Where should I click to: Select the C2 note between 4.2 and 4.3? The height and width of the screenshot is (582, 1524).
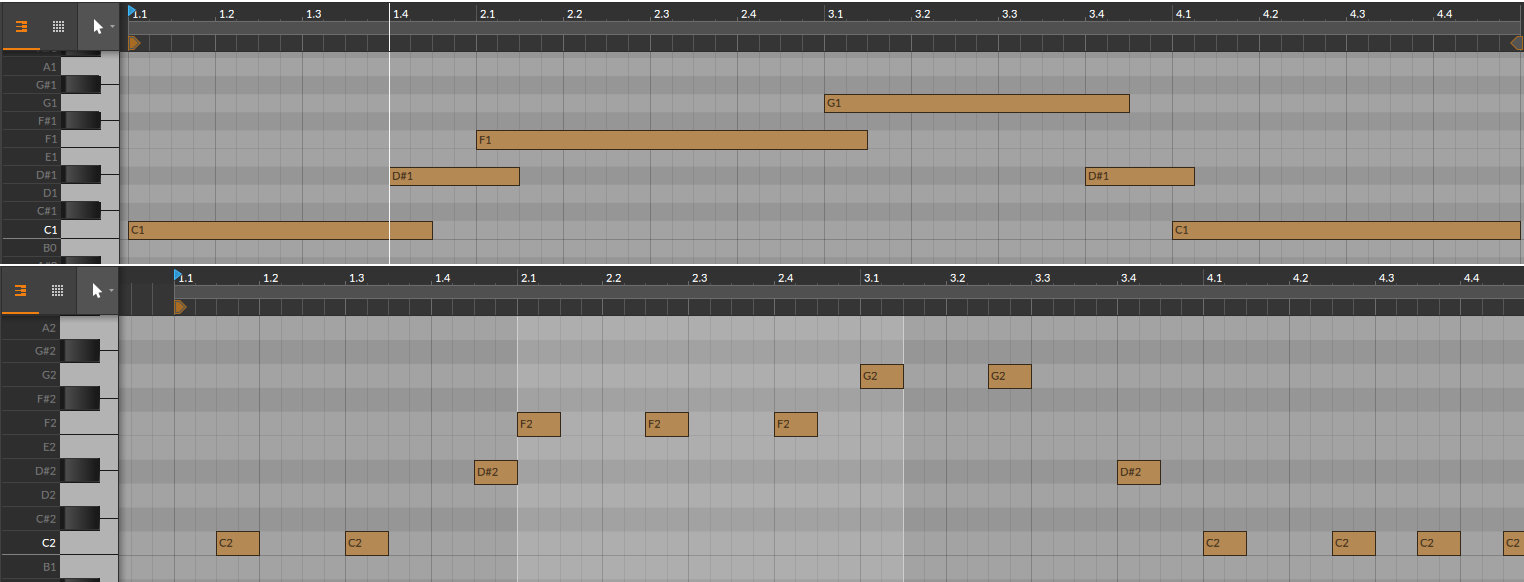(x=1353, y=543)
